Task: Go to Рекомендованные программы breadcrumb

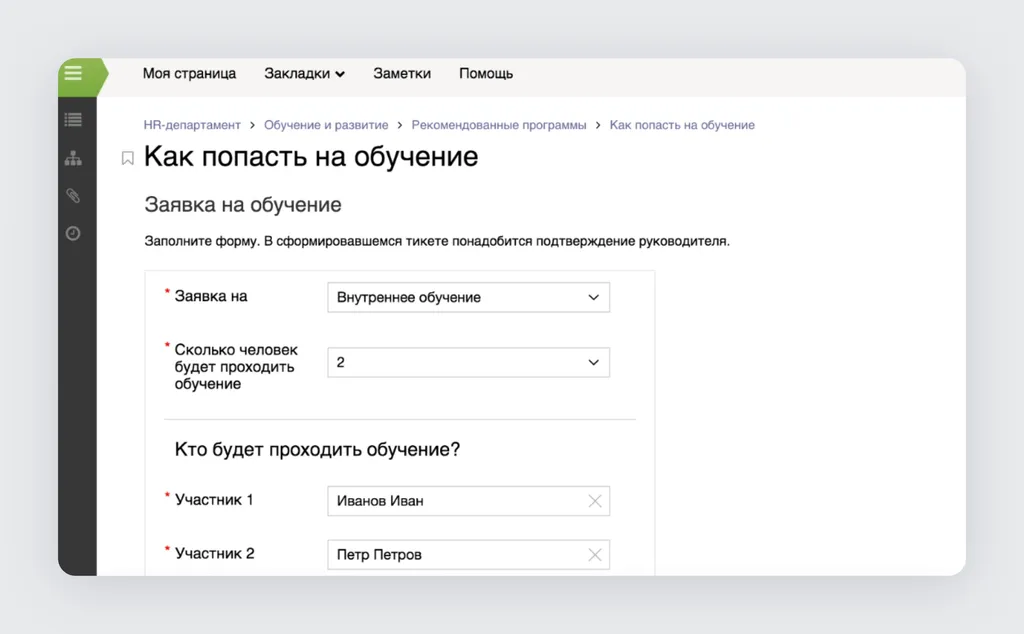Action: (x=499, y=125)
